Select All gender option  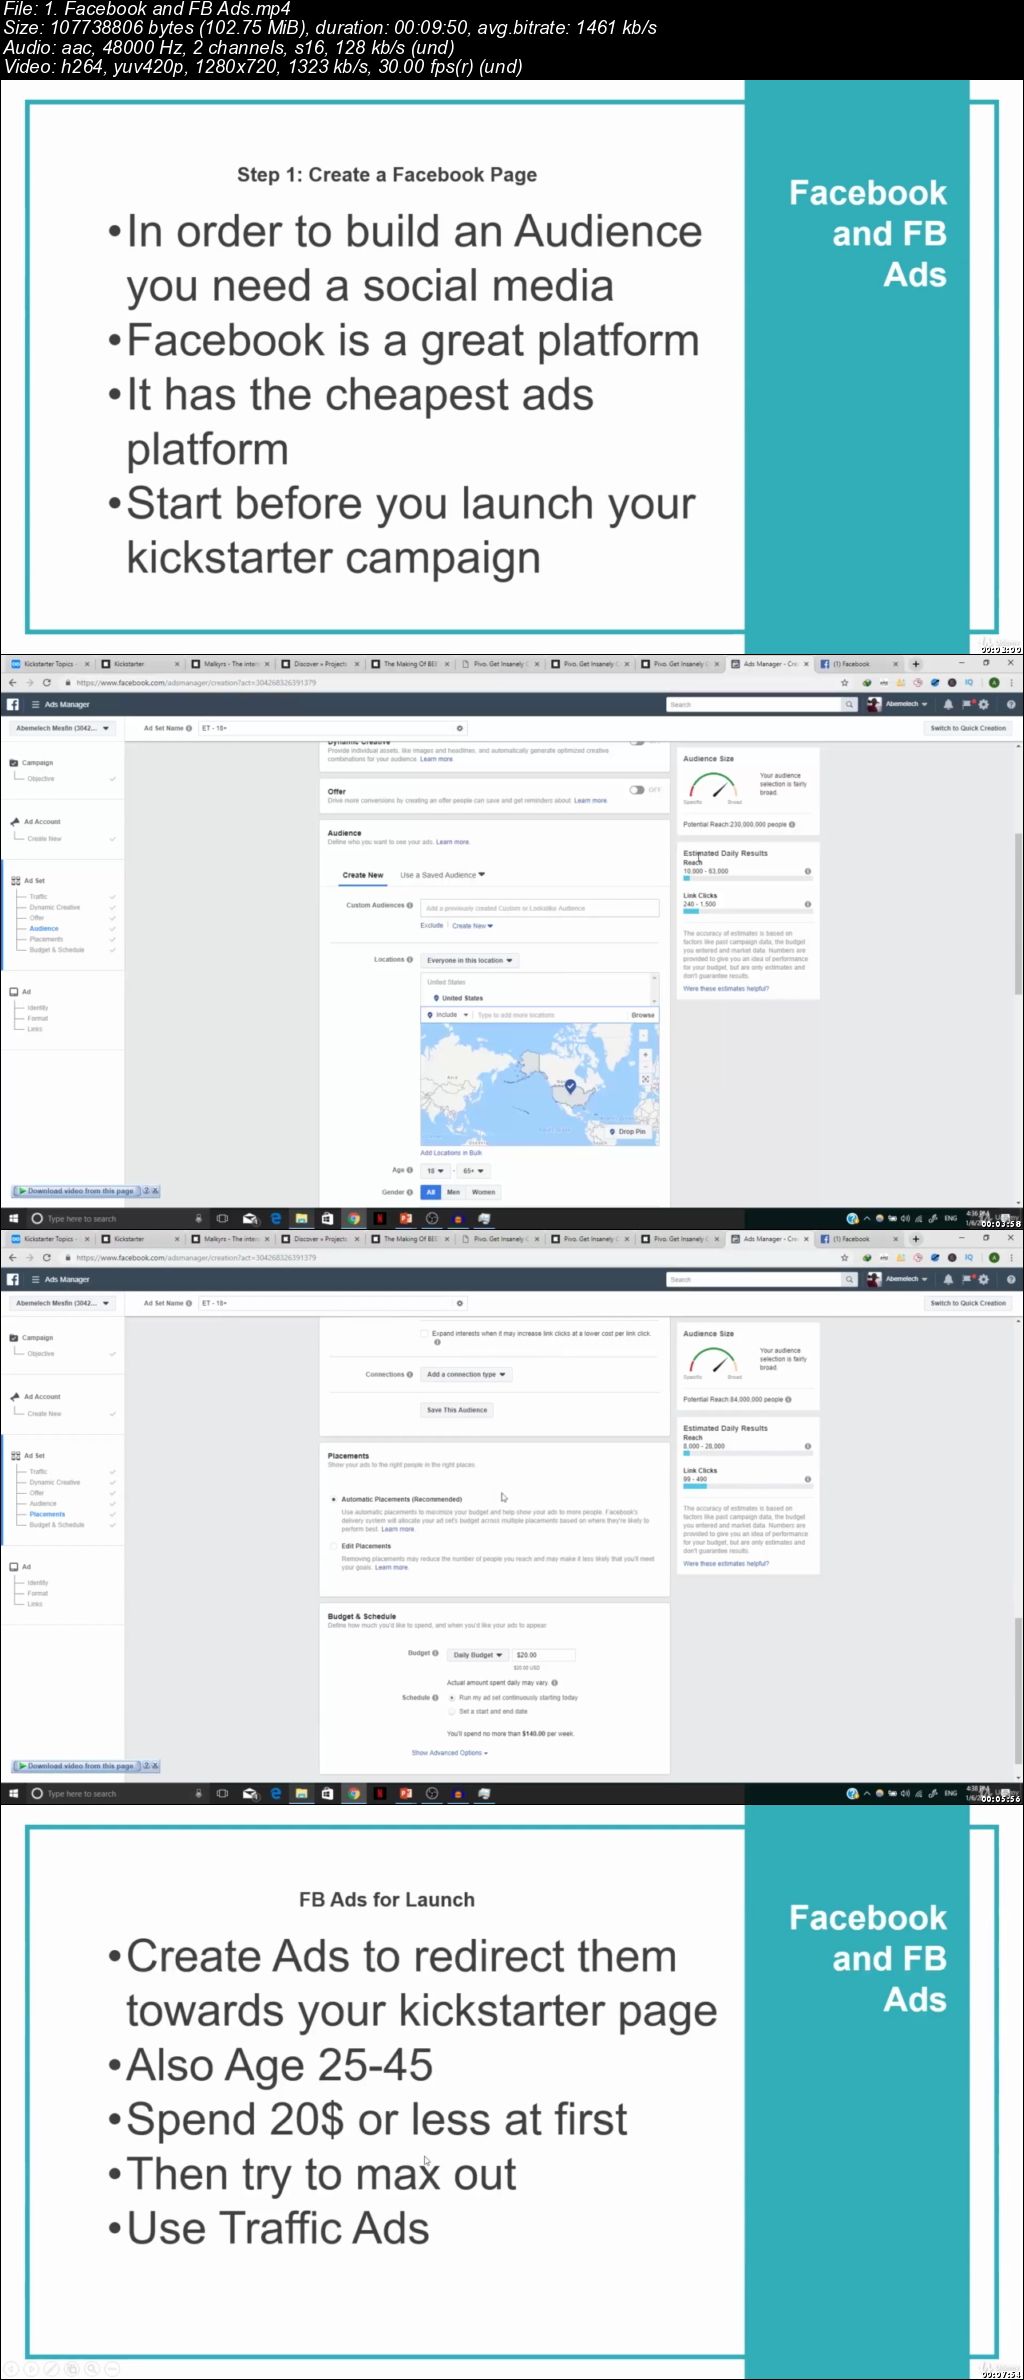(x=431, y=1192)
